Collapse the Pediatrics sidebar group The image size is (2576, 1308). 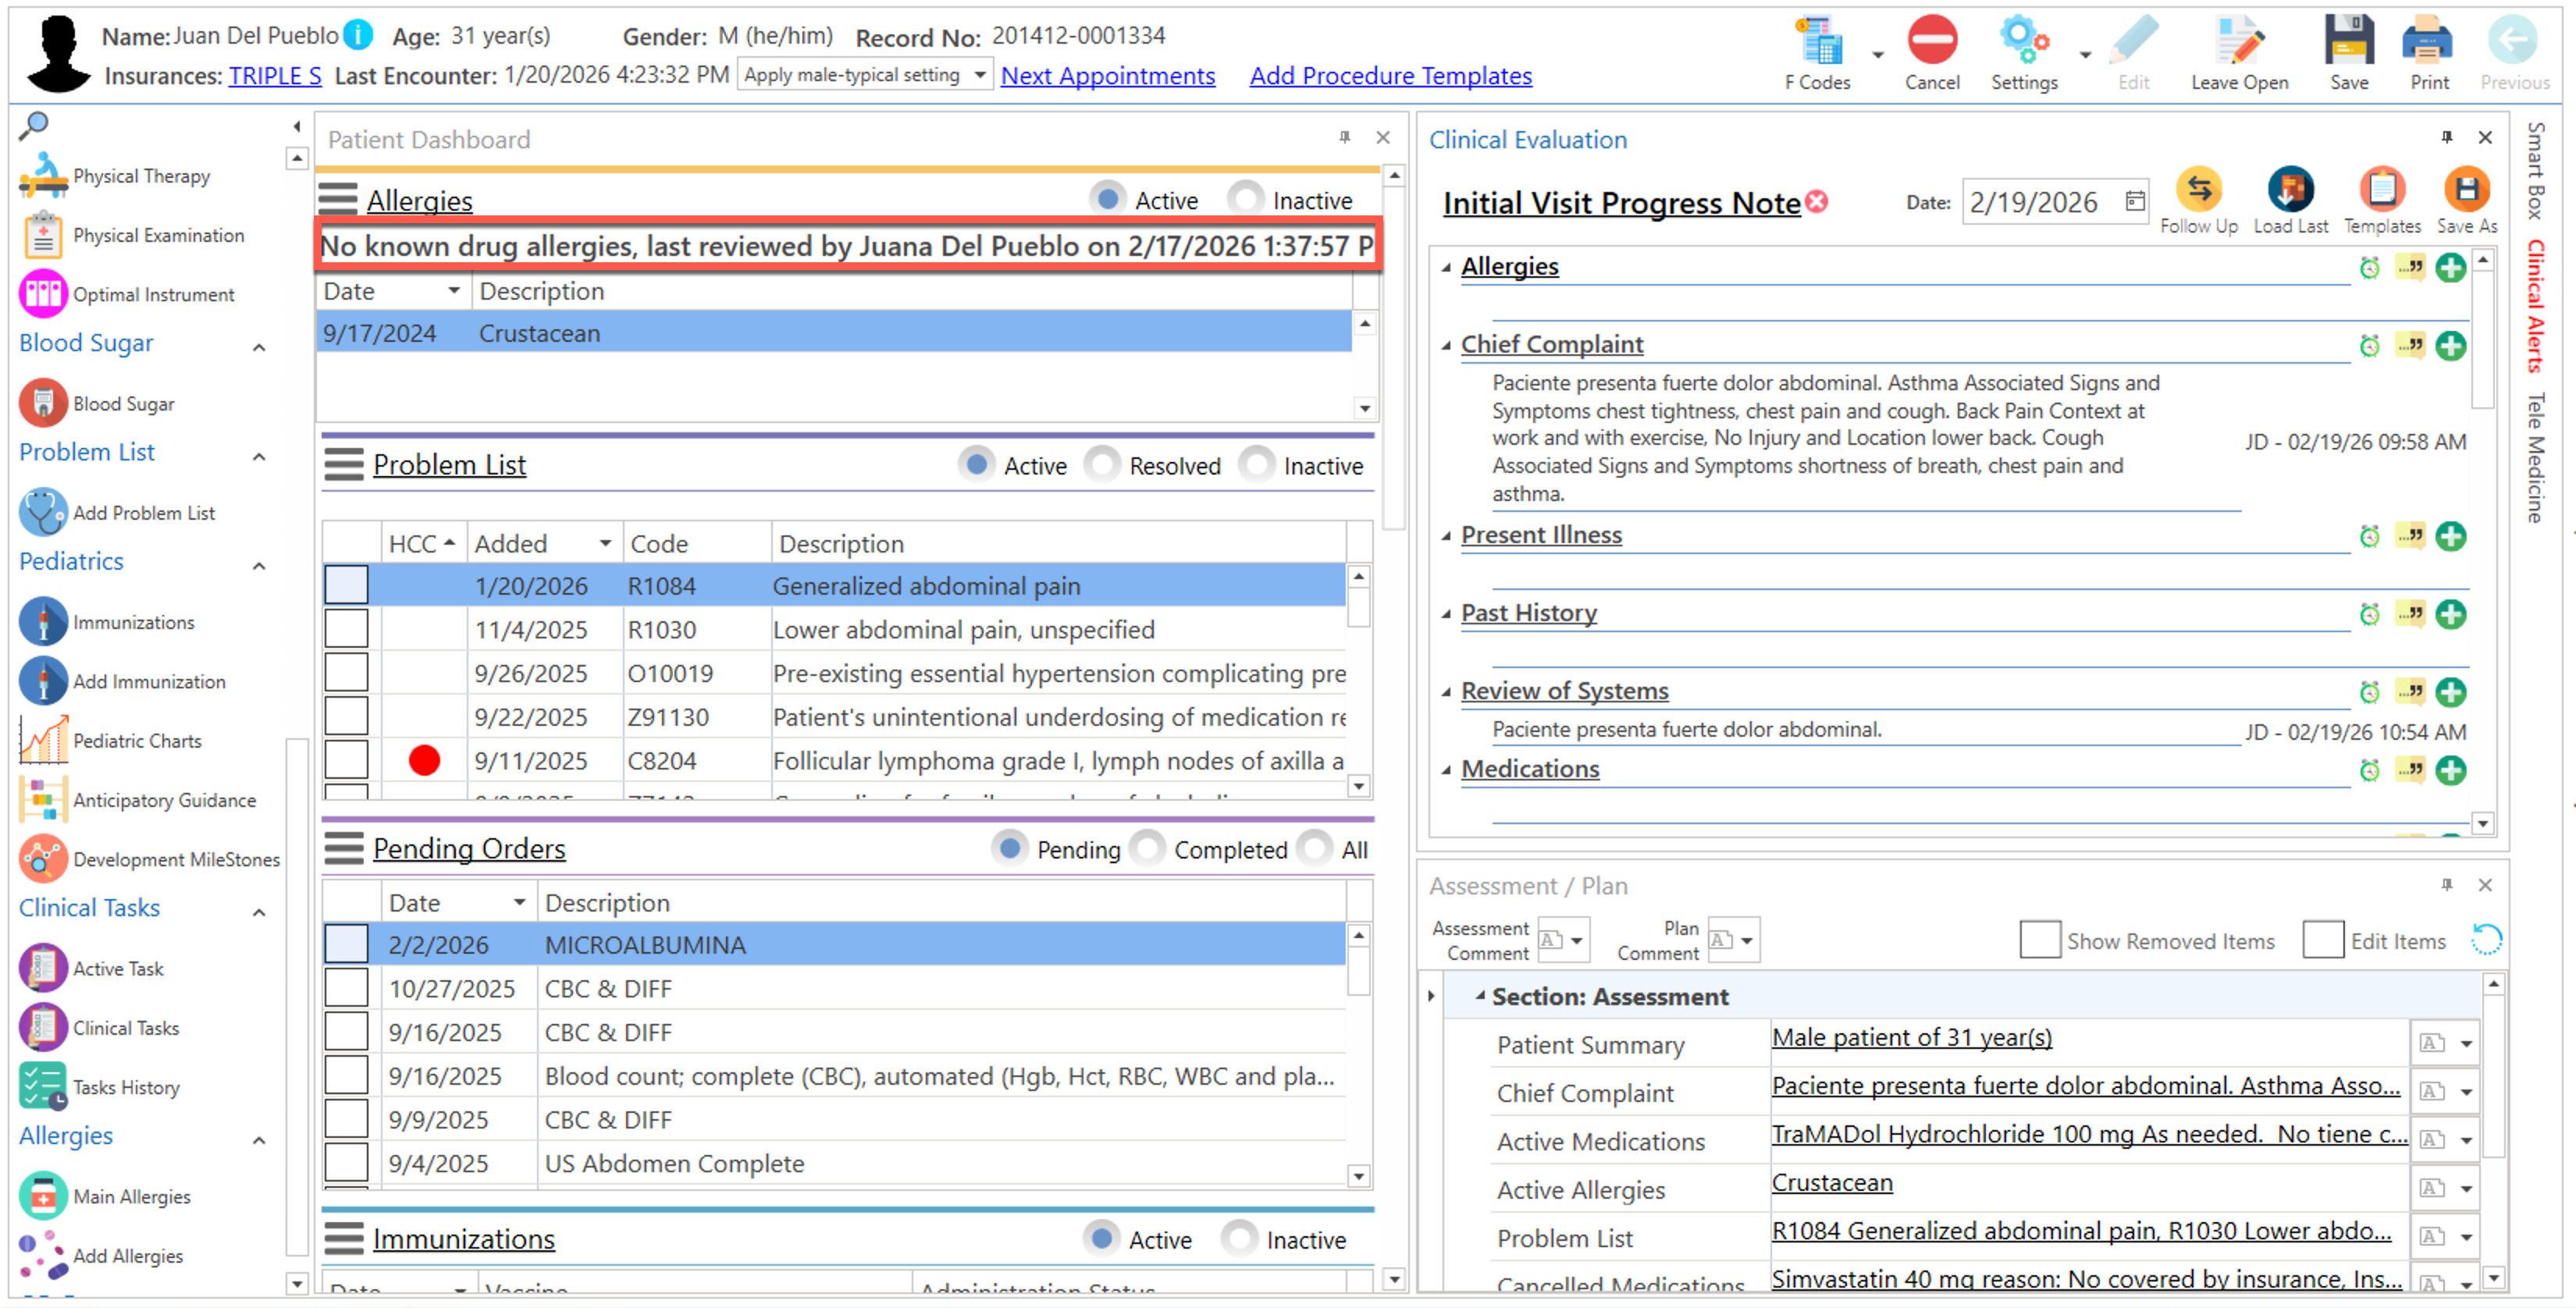(259, 564)
